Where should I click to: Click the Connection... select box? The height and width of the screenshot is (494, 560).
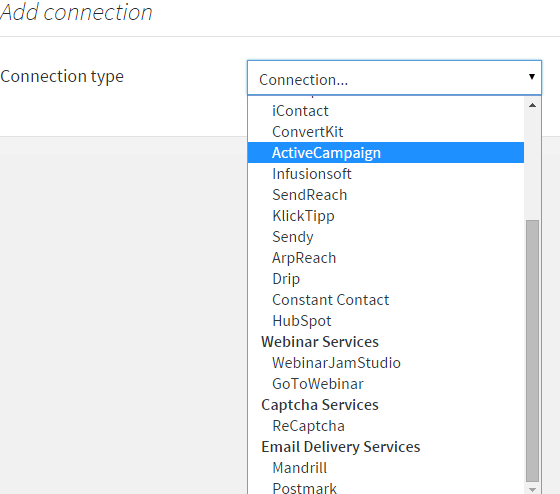(394, 78)
